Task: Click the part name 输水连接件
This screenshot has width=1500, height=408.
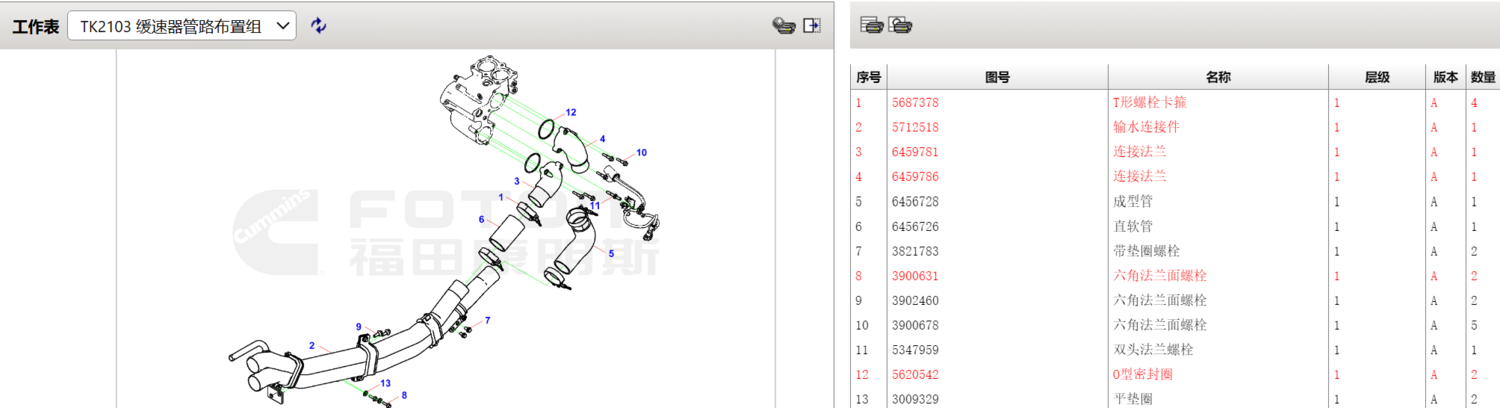Action: pos(1146,128)
